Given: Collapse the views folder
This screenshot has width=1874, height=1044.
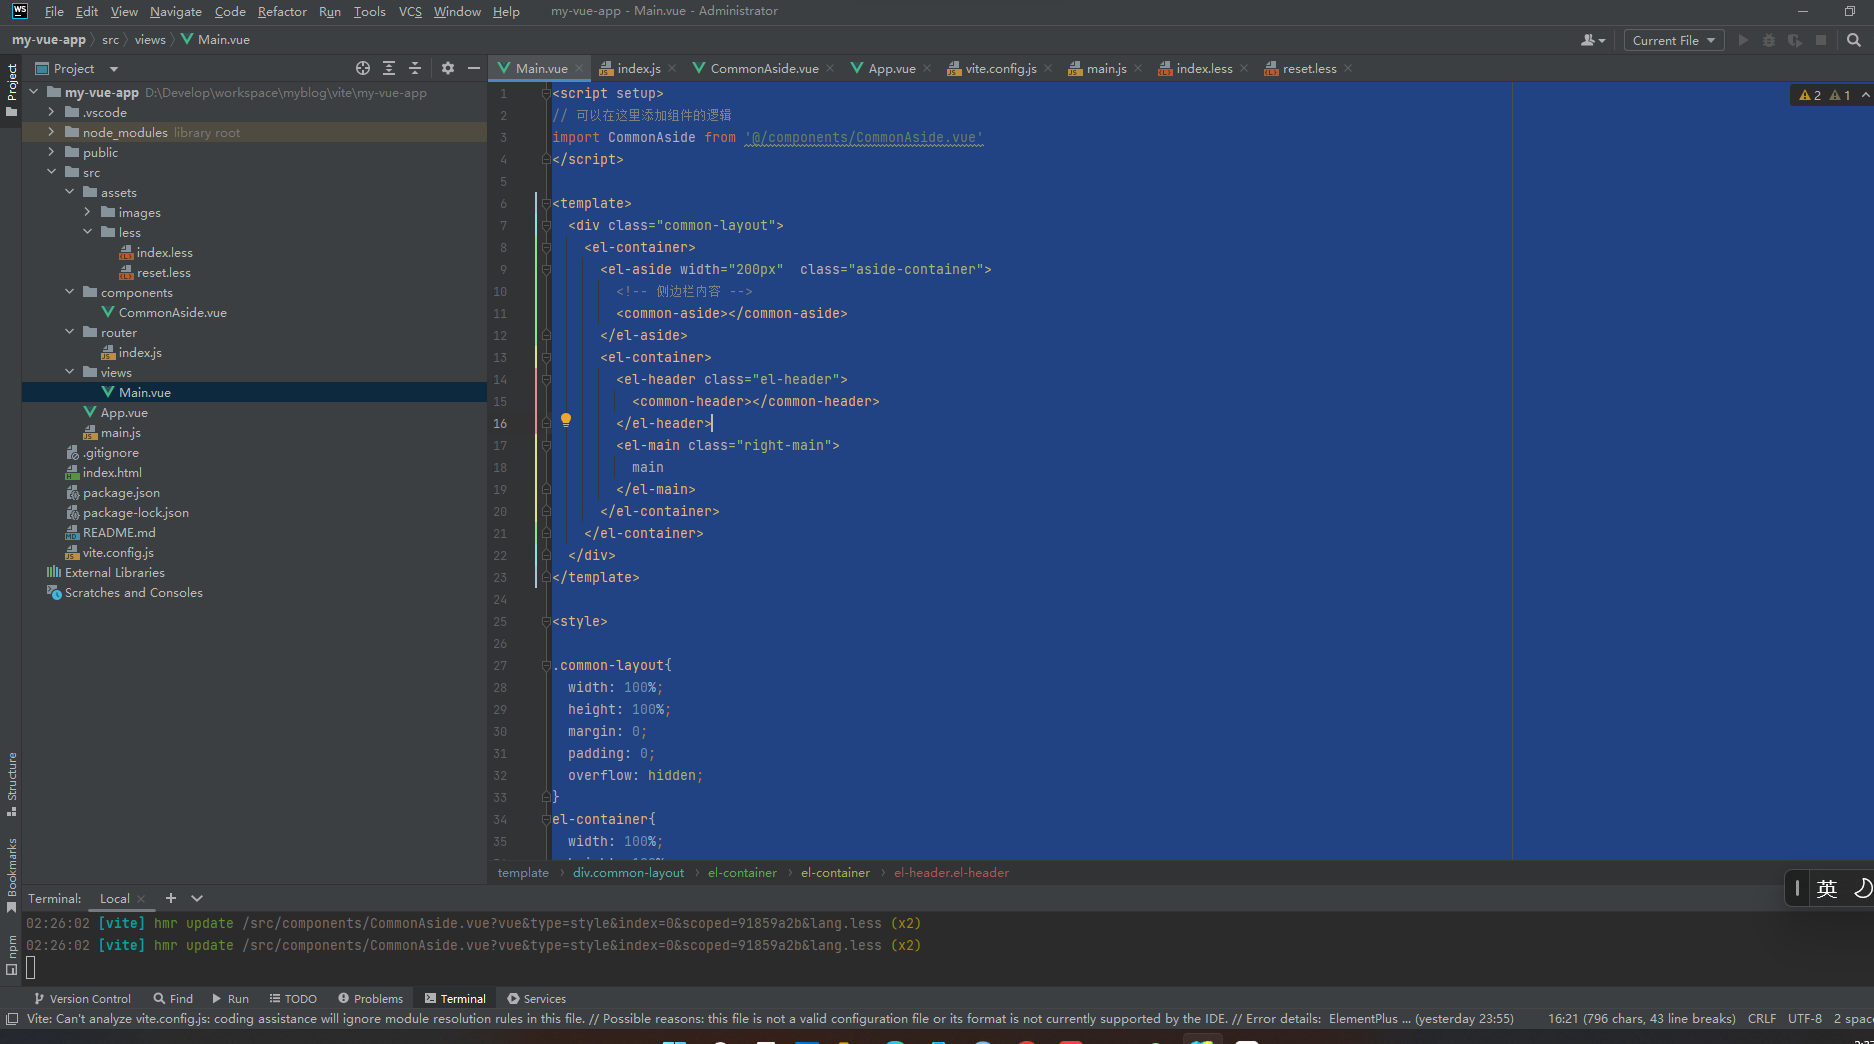Looking at the screenshot, I should click(x=69, y=372).
